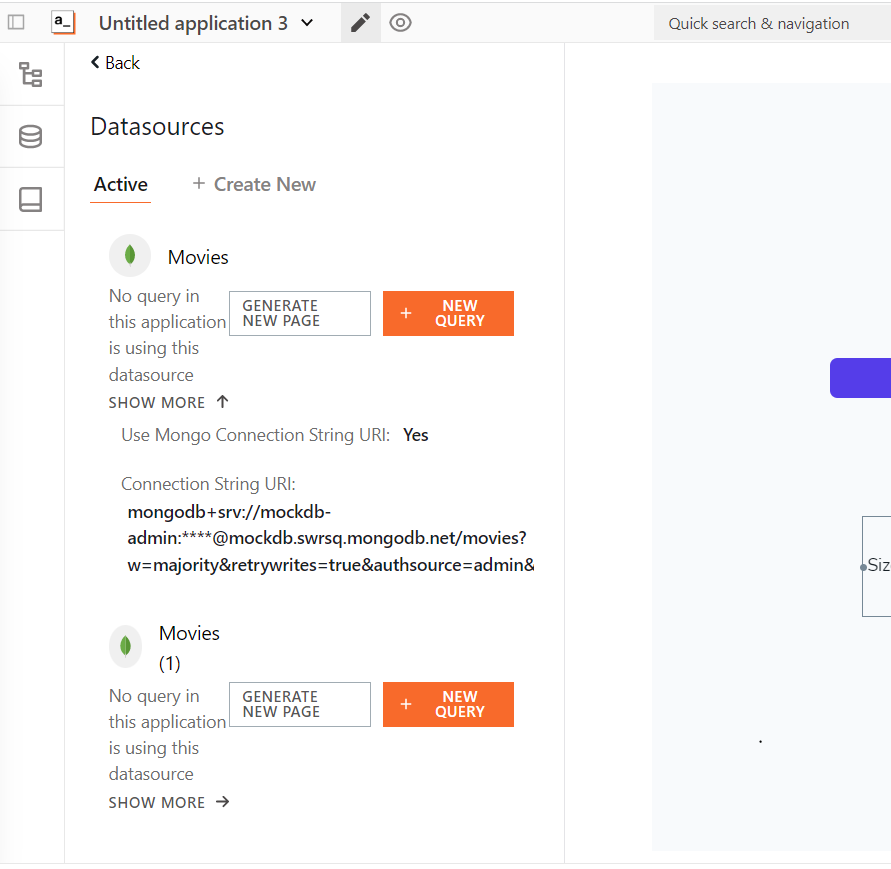Switch to preview mode eye icon

point(401,23)
